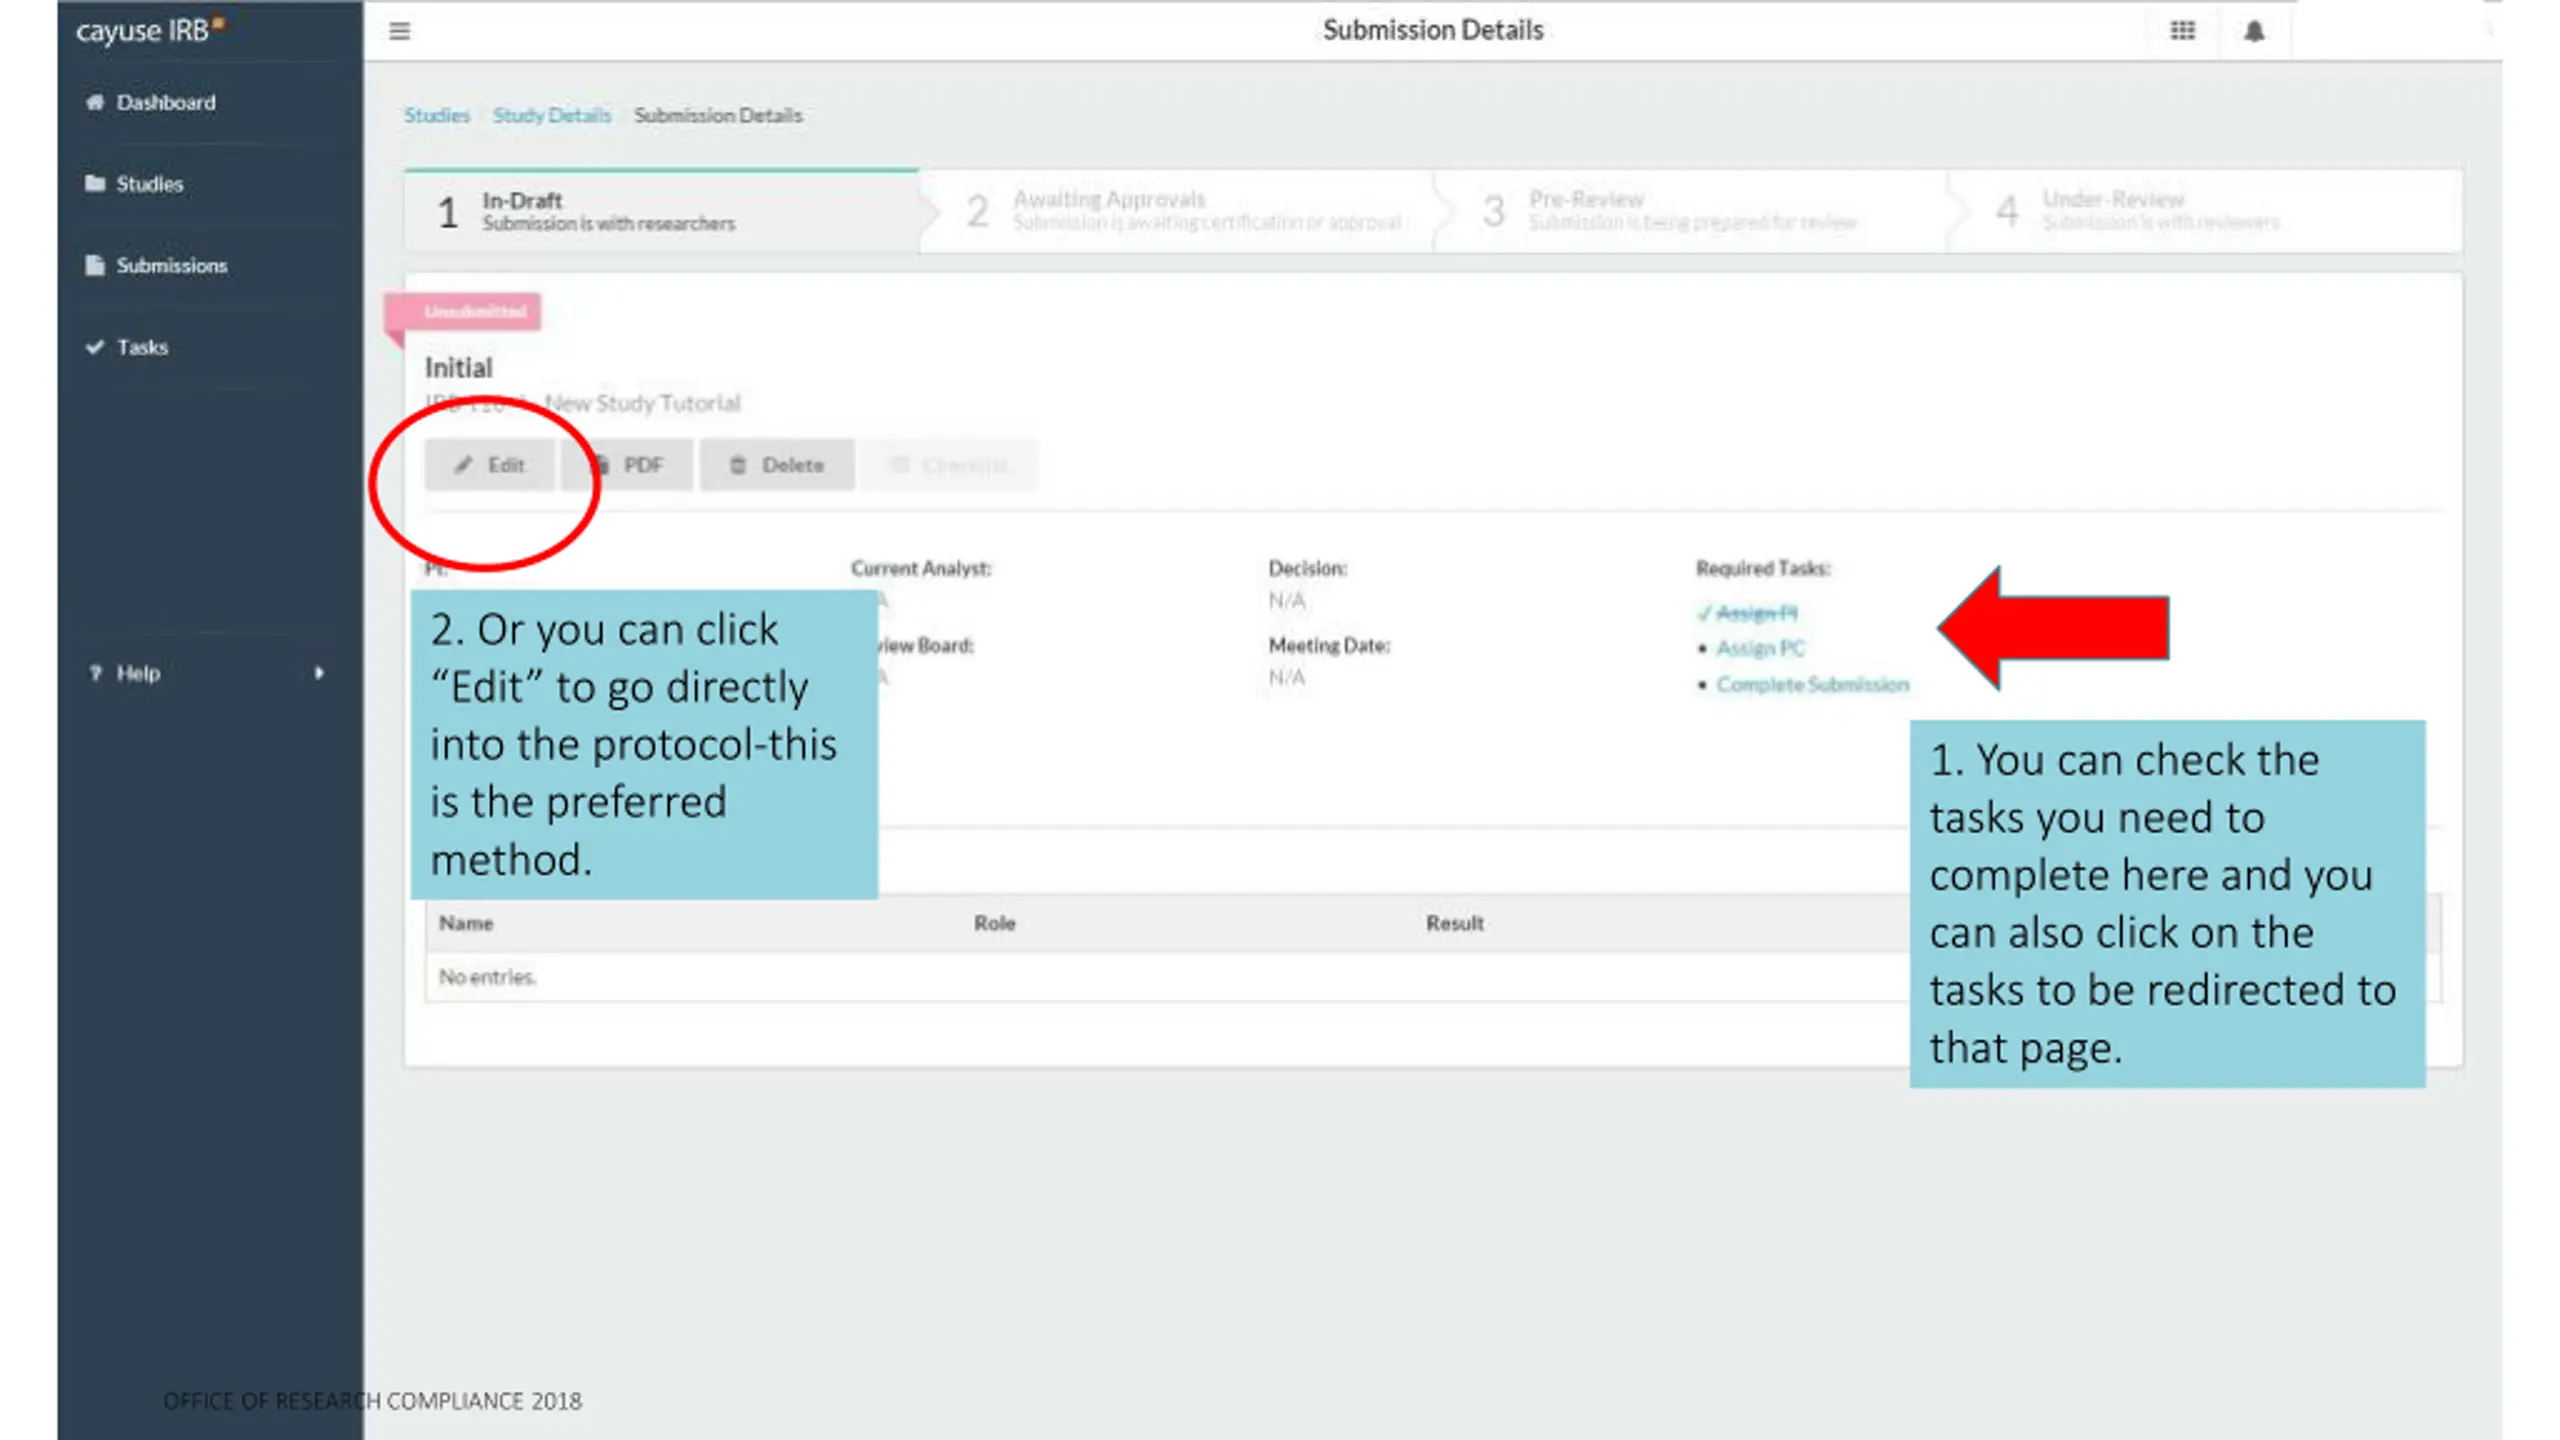The image size is (2560, 1440).
Task: Expand the Help submenu arrow
Action: click(319, 673)
